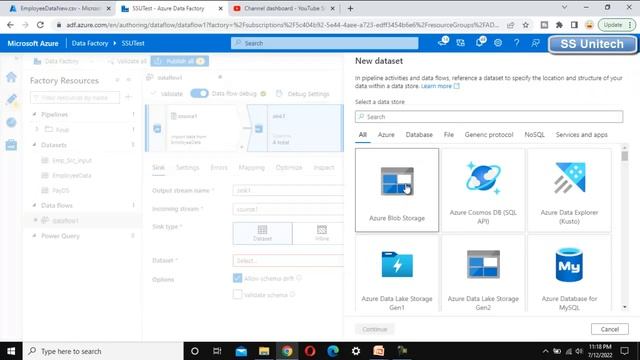Screen dimensions: 640x360
Task: Select the dataflow1 tree item
Action: tap(65, 220)
